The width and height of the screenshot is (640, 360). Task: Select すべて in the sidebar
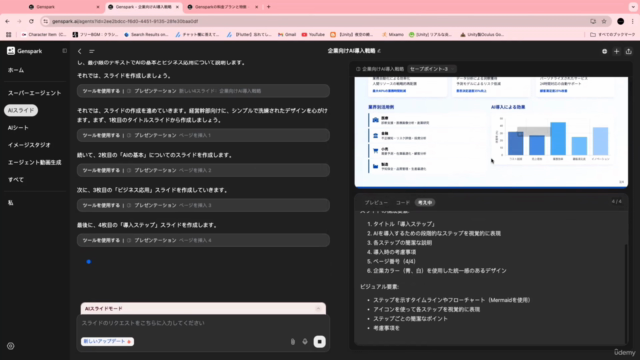(16, 180)
